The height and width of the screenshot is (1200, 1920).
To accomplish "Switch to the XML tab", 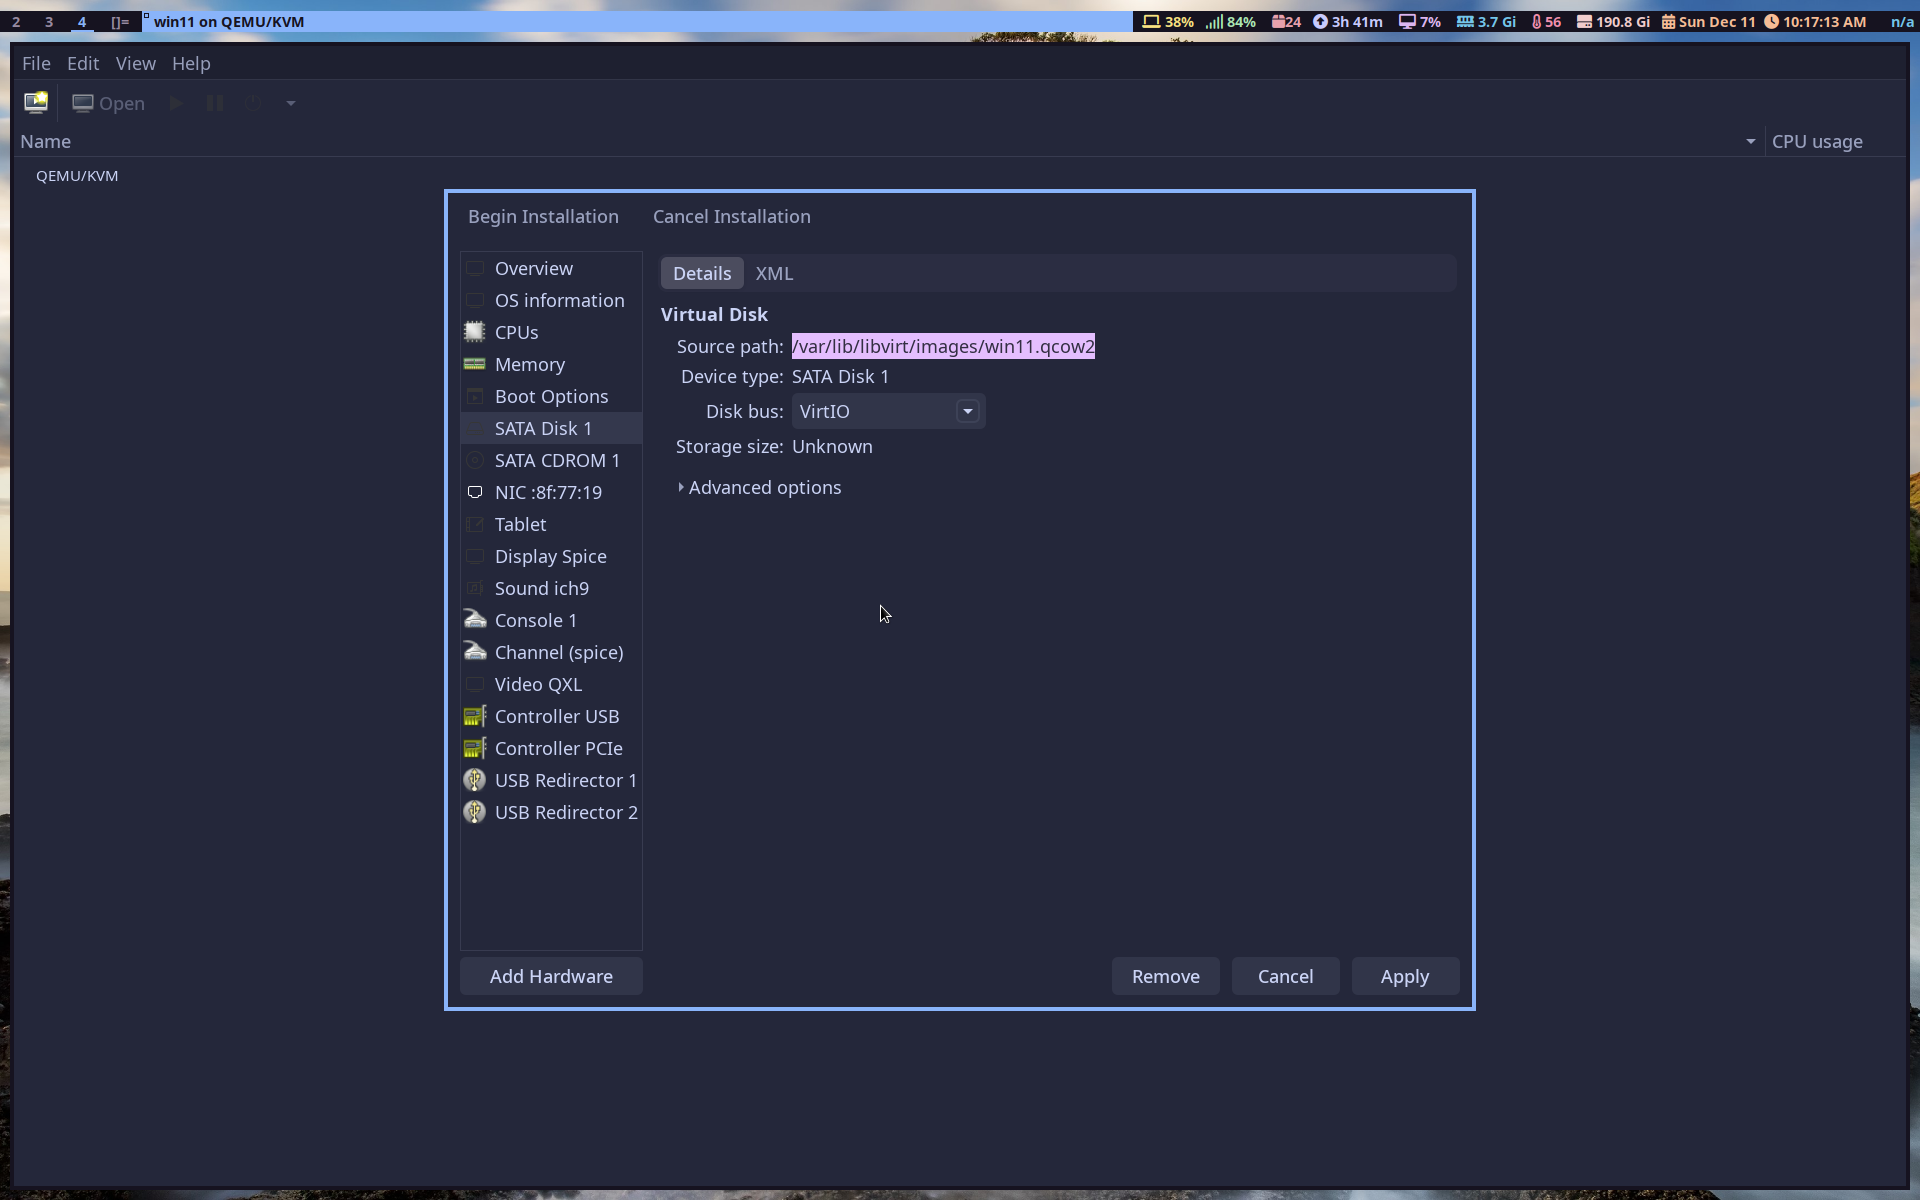I will tap(774, 272).
